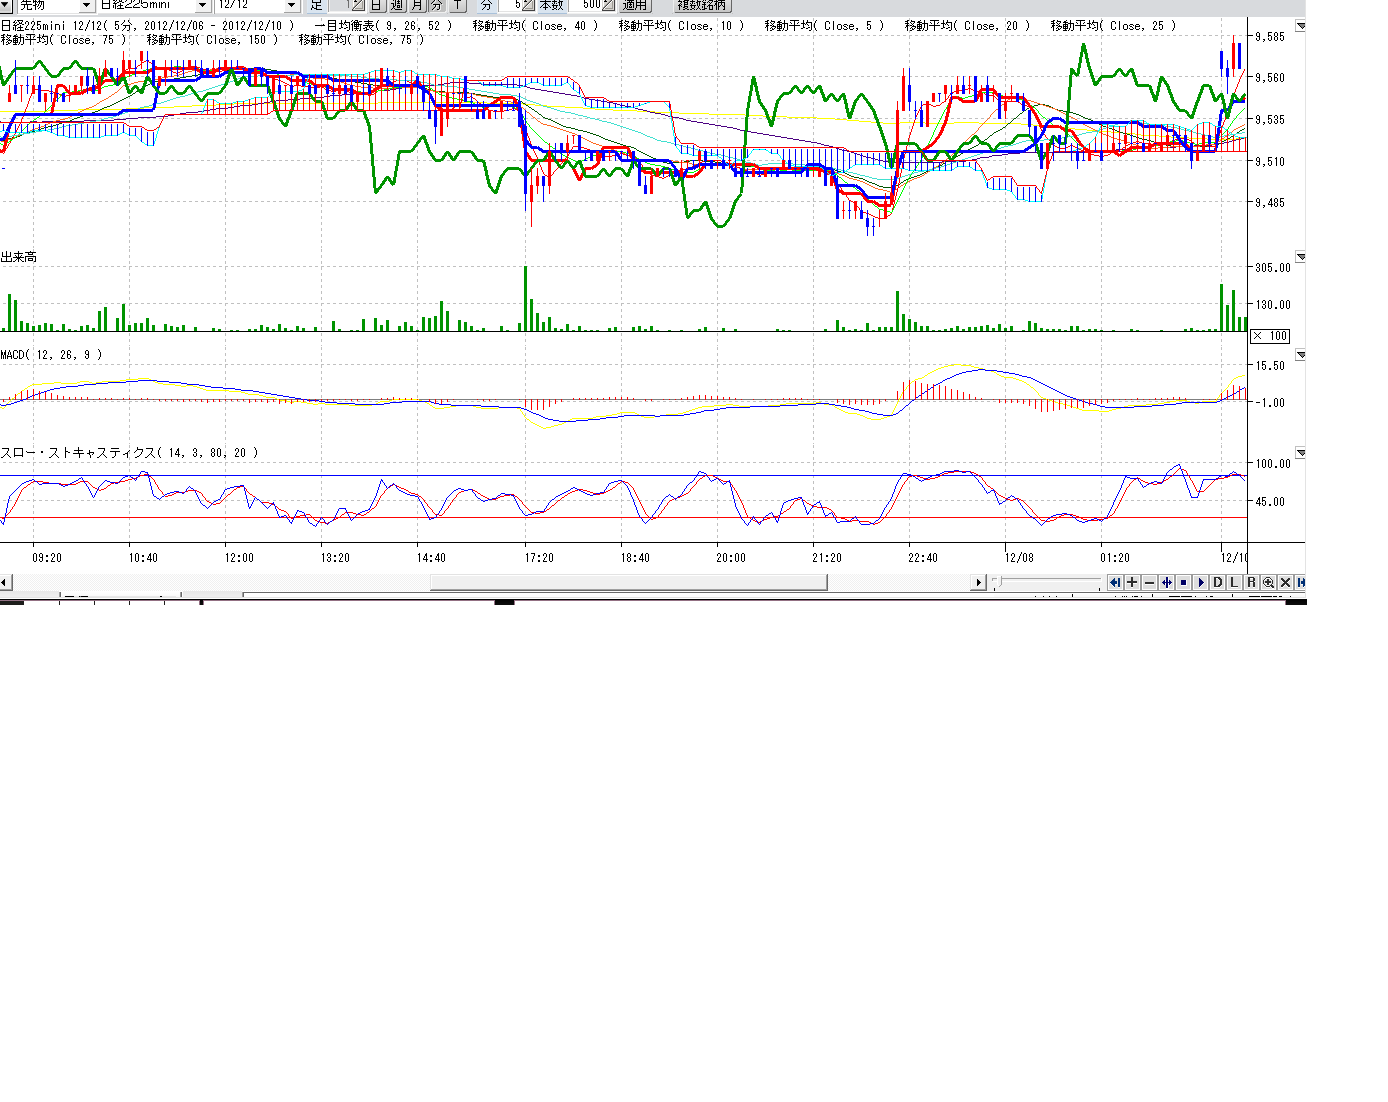Expand the 出来高 volume panel menu arrow
The width and height of the screenshot is (1388, 1102).
[x=1300, y=257]
